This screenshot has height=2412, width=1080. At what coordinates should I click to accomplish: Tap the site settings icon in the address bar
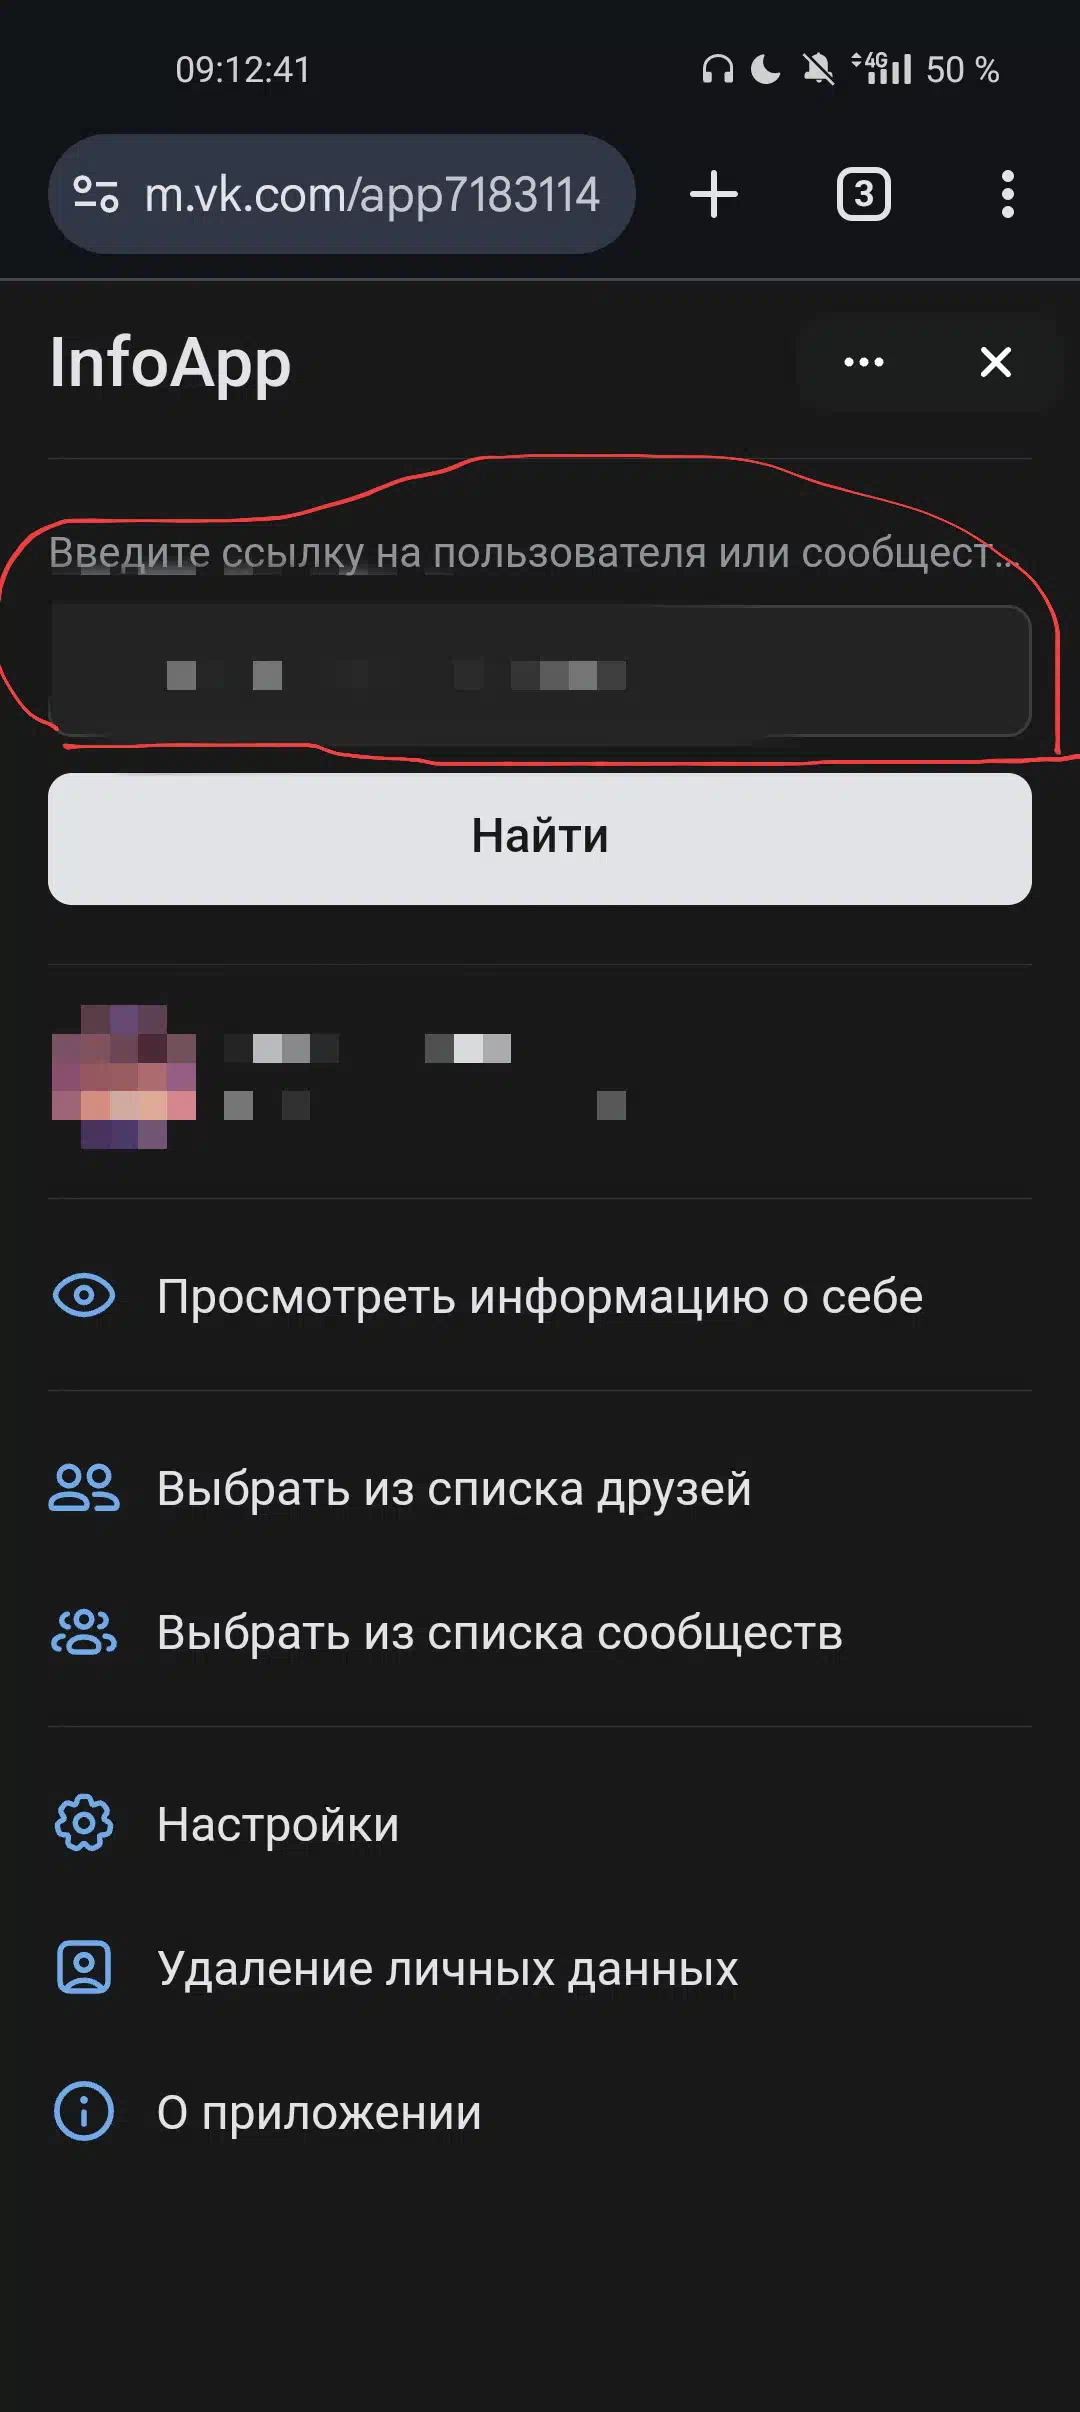96,194
